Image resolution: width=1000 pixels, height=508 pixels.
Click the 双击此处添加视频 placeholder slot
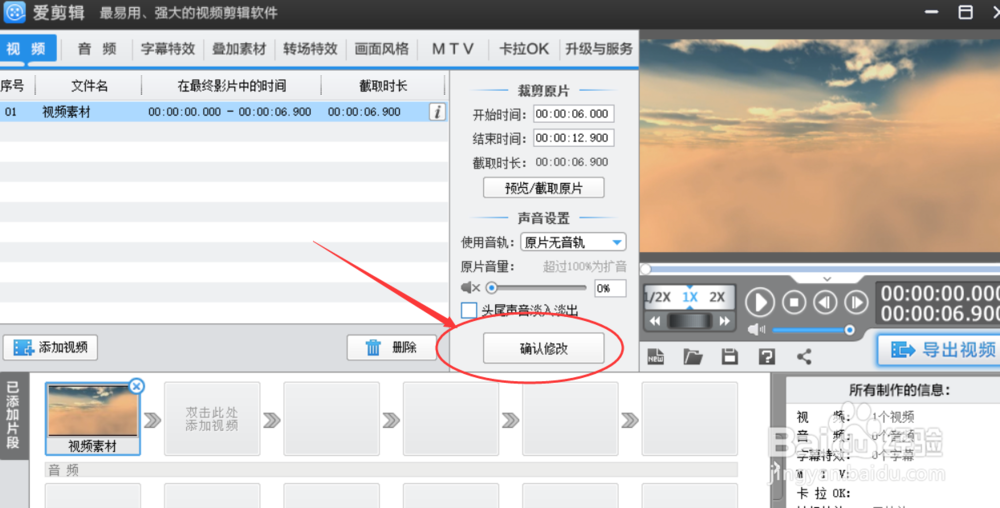(212, 418)
